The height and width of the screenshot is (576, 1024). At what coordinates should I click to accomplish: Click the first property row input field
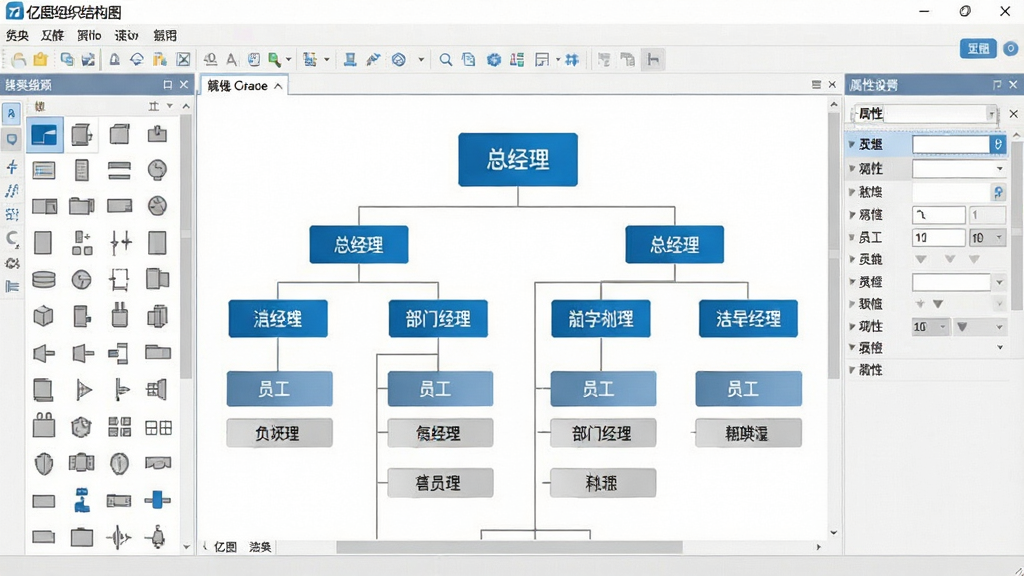click(951, 145)
